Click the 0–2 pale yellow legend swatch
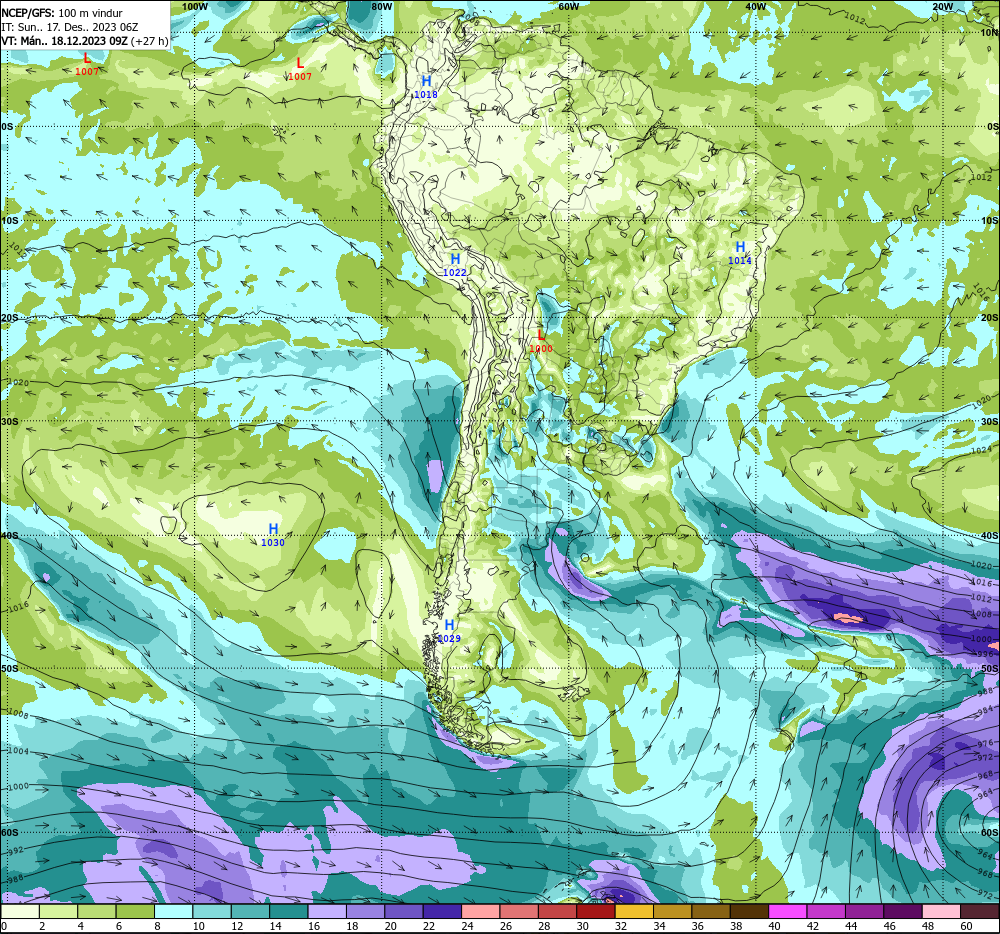The width and height of the screenshot is (1000, 934). click(x=20, y=912)
